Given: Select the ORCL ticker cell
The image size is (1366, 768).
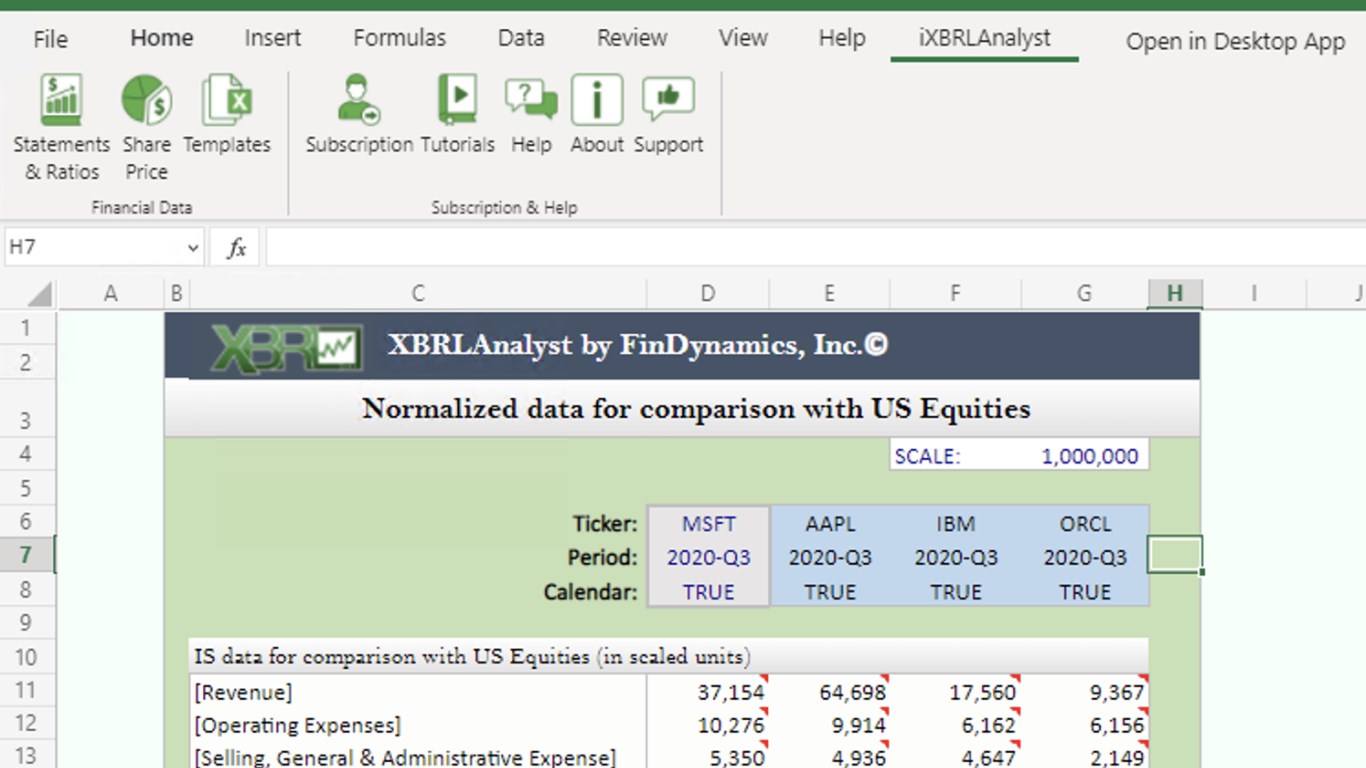Looking at the screenshot, I should tap(1085, 524).
